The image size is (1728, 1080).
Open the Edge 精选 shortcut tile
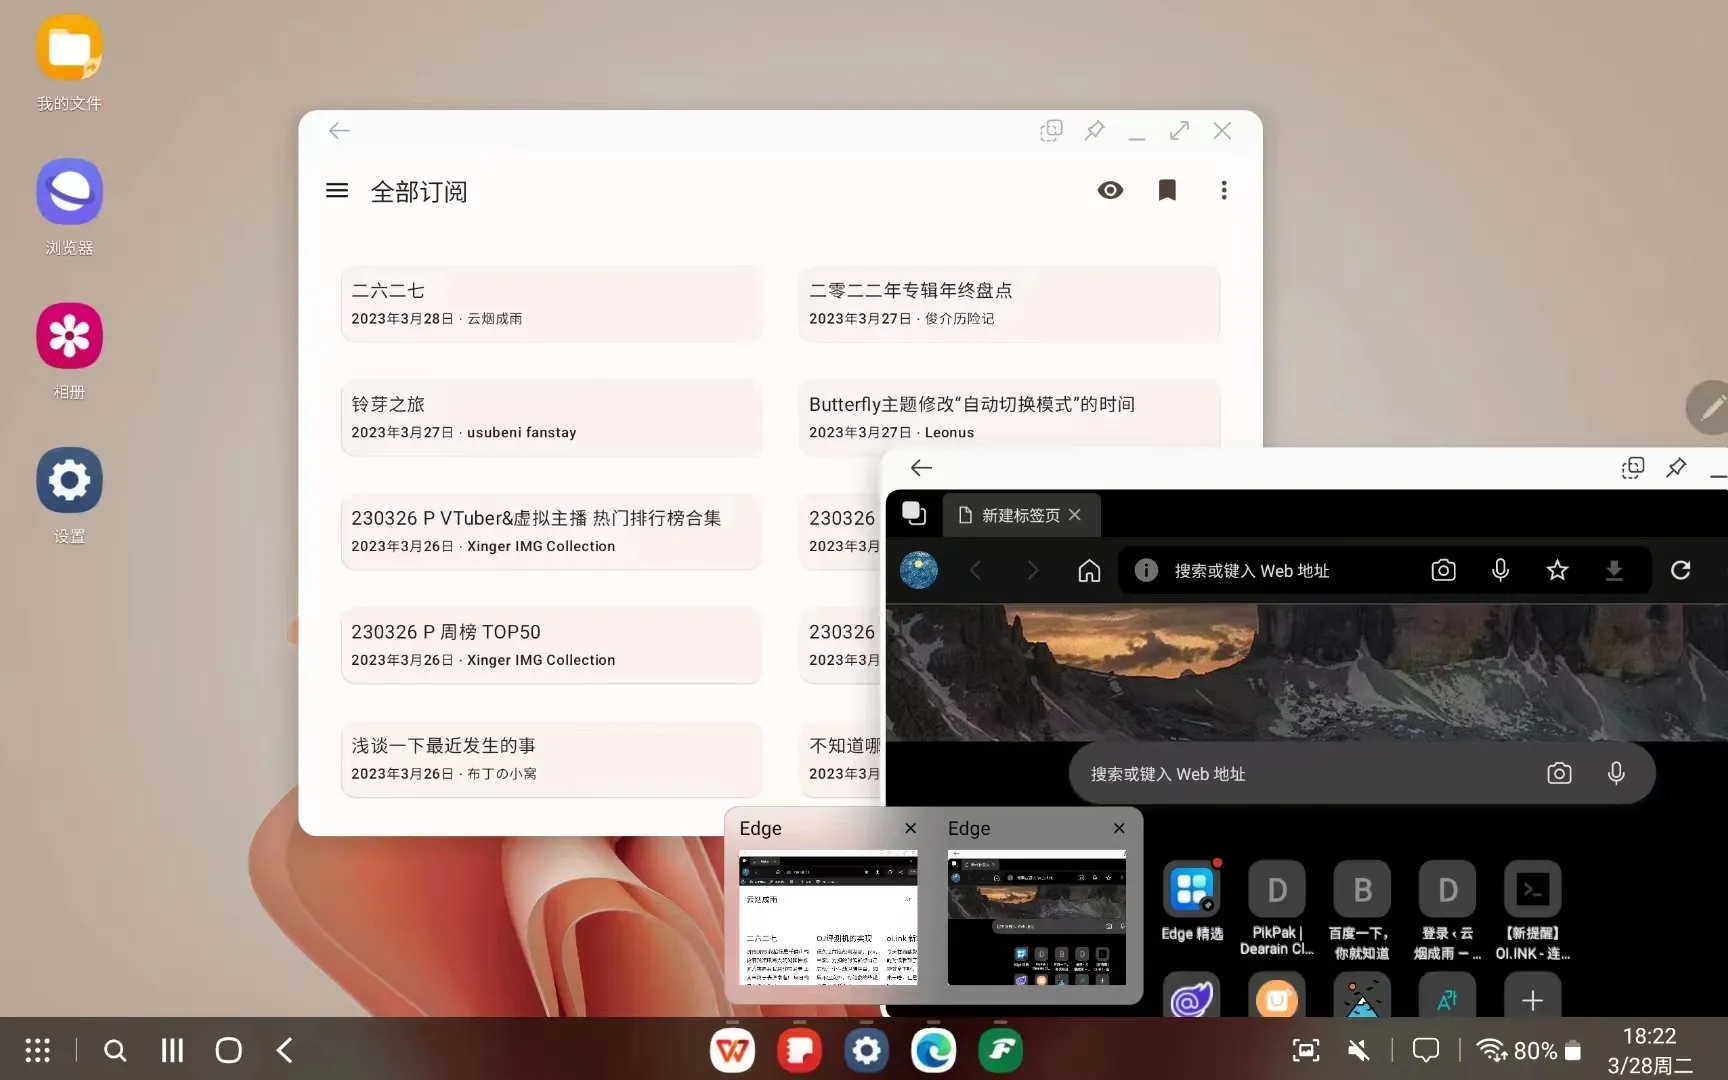[x=1192, y=901]
